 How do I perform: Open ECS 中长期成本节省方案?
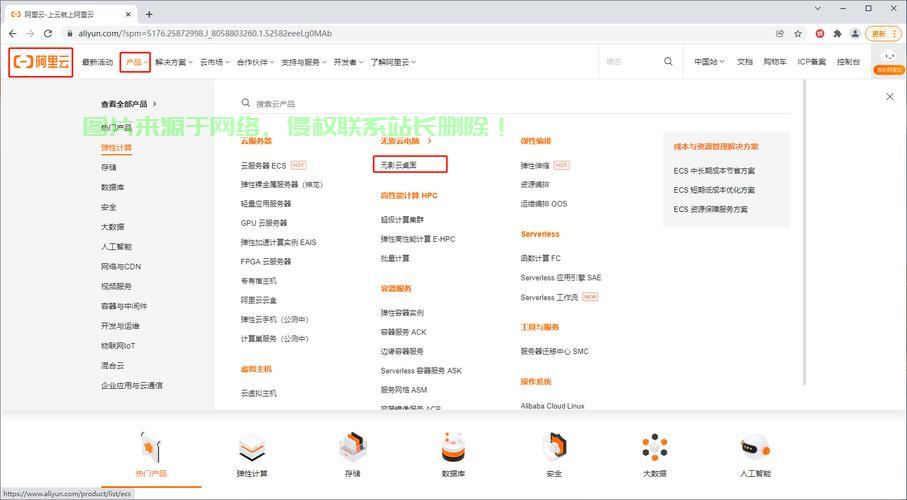pyautogui.click(x=714, y=171)
